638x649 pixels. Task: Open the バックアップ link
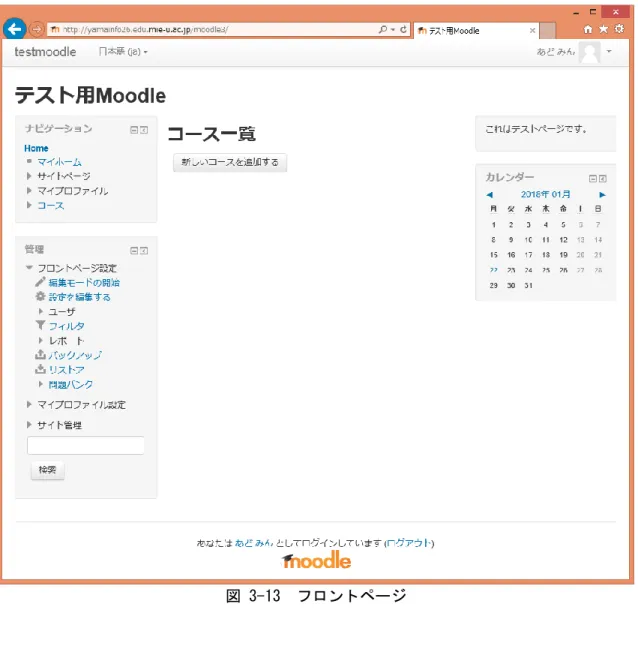coord(75,355)
